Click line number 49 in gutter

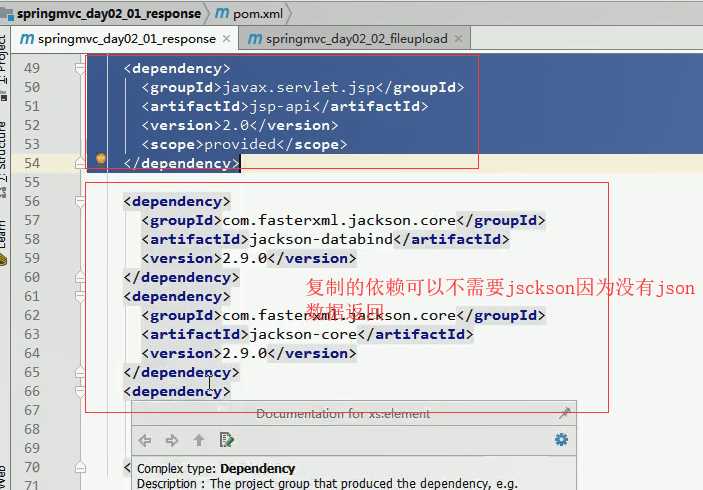(x=32, y=68)
